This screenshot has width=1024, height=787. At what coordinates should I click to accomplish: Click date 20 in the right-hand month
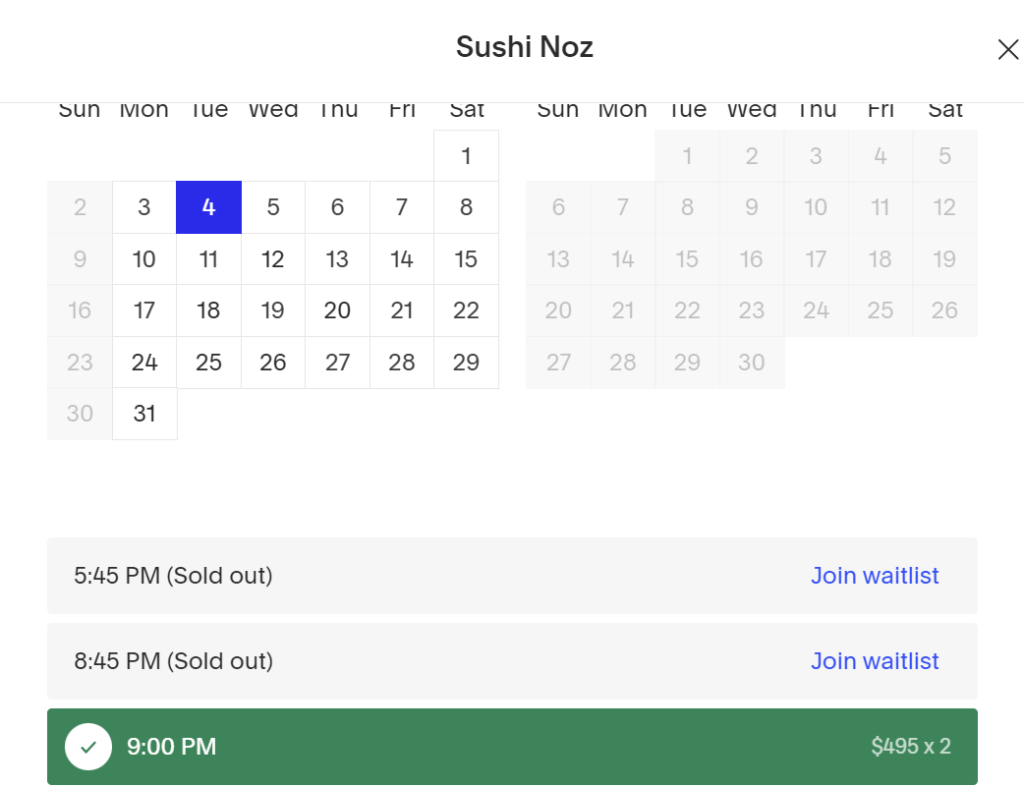558,310
